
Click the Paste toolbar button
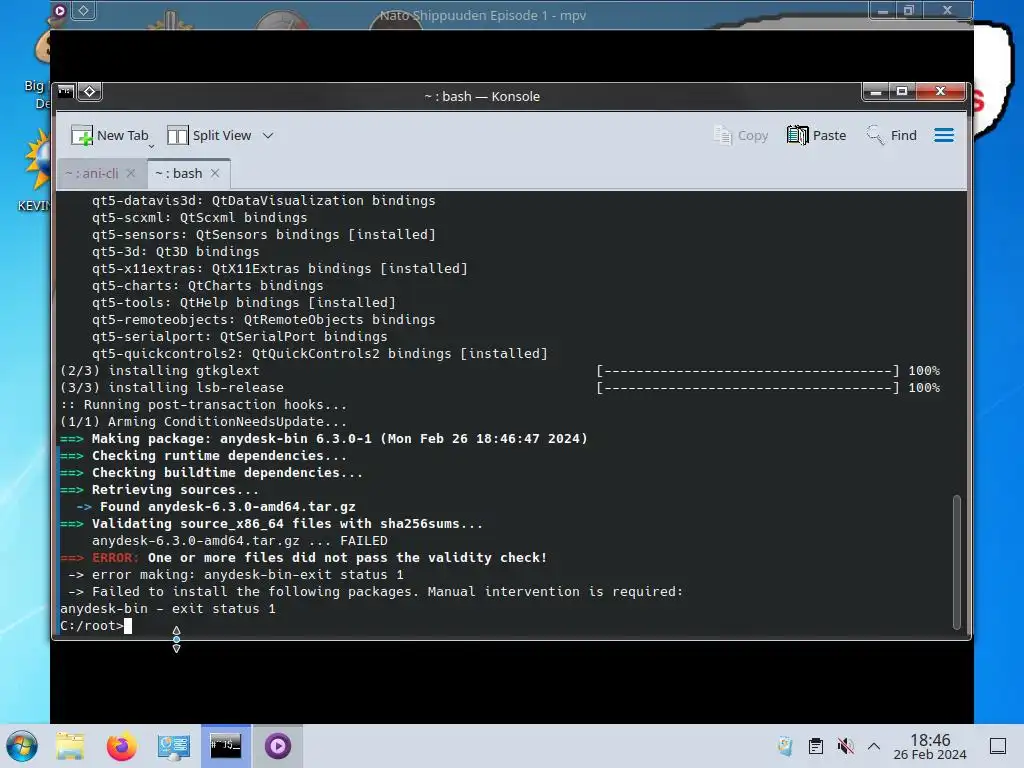click(x=816, y=135)
